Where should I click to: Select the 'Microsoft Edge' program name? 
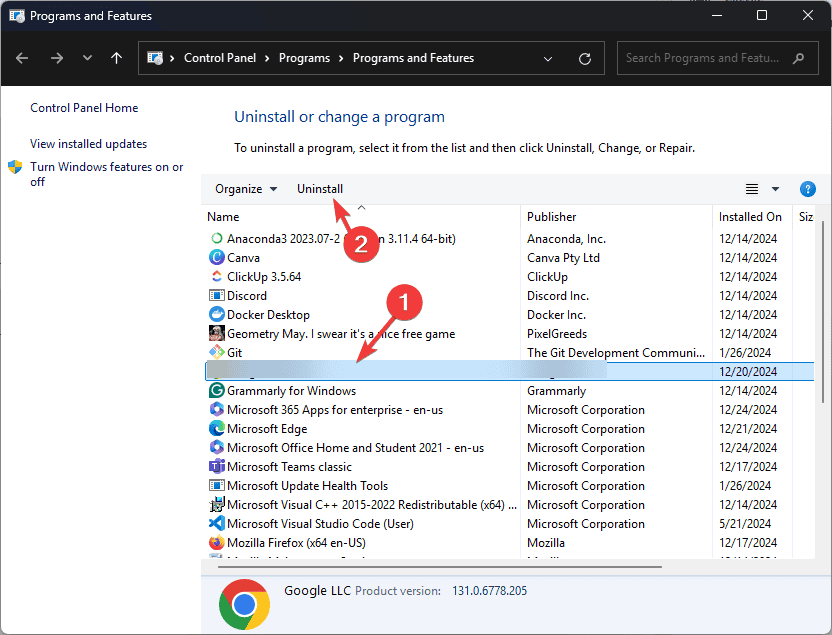click(x=267, y=429)
